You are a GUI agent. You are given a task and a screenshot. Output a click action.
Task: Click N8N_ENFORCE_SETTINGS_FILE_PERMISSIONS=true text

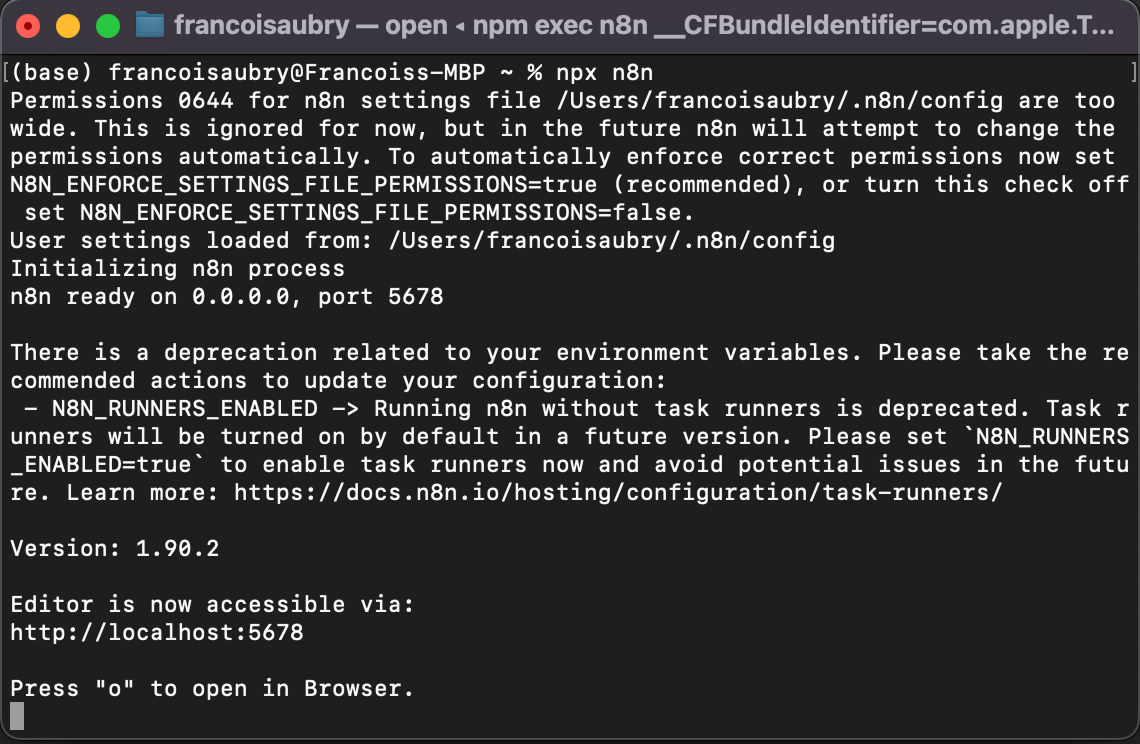click(304, 184)
